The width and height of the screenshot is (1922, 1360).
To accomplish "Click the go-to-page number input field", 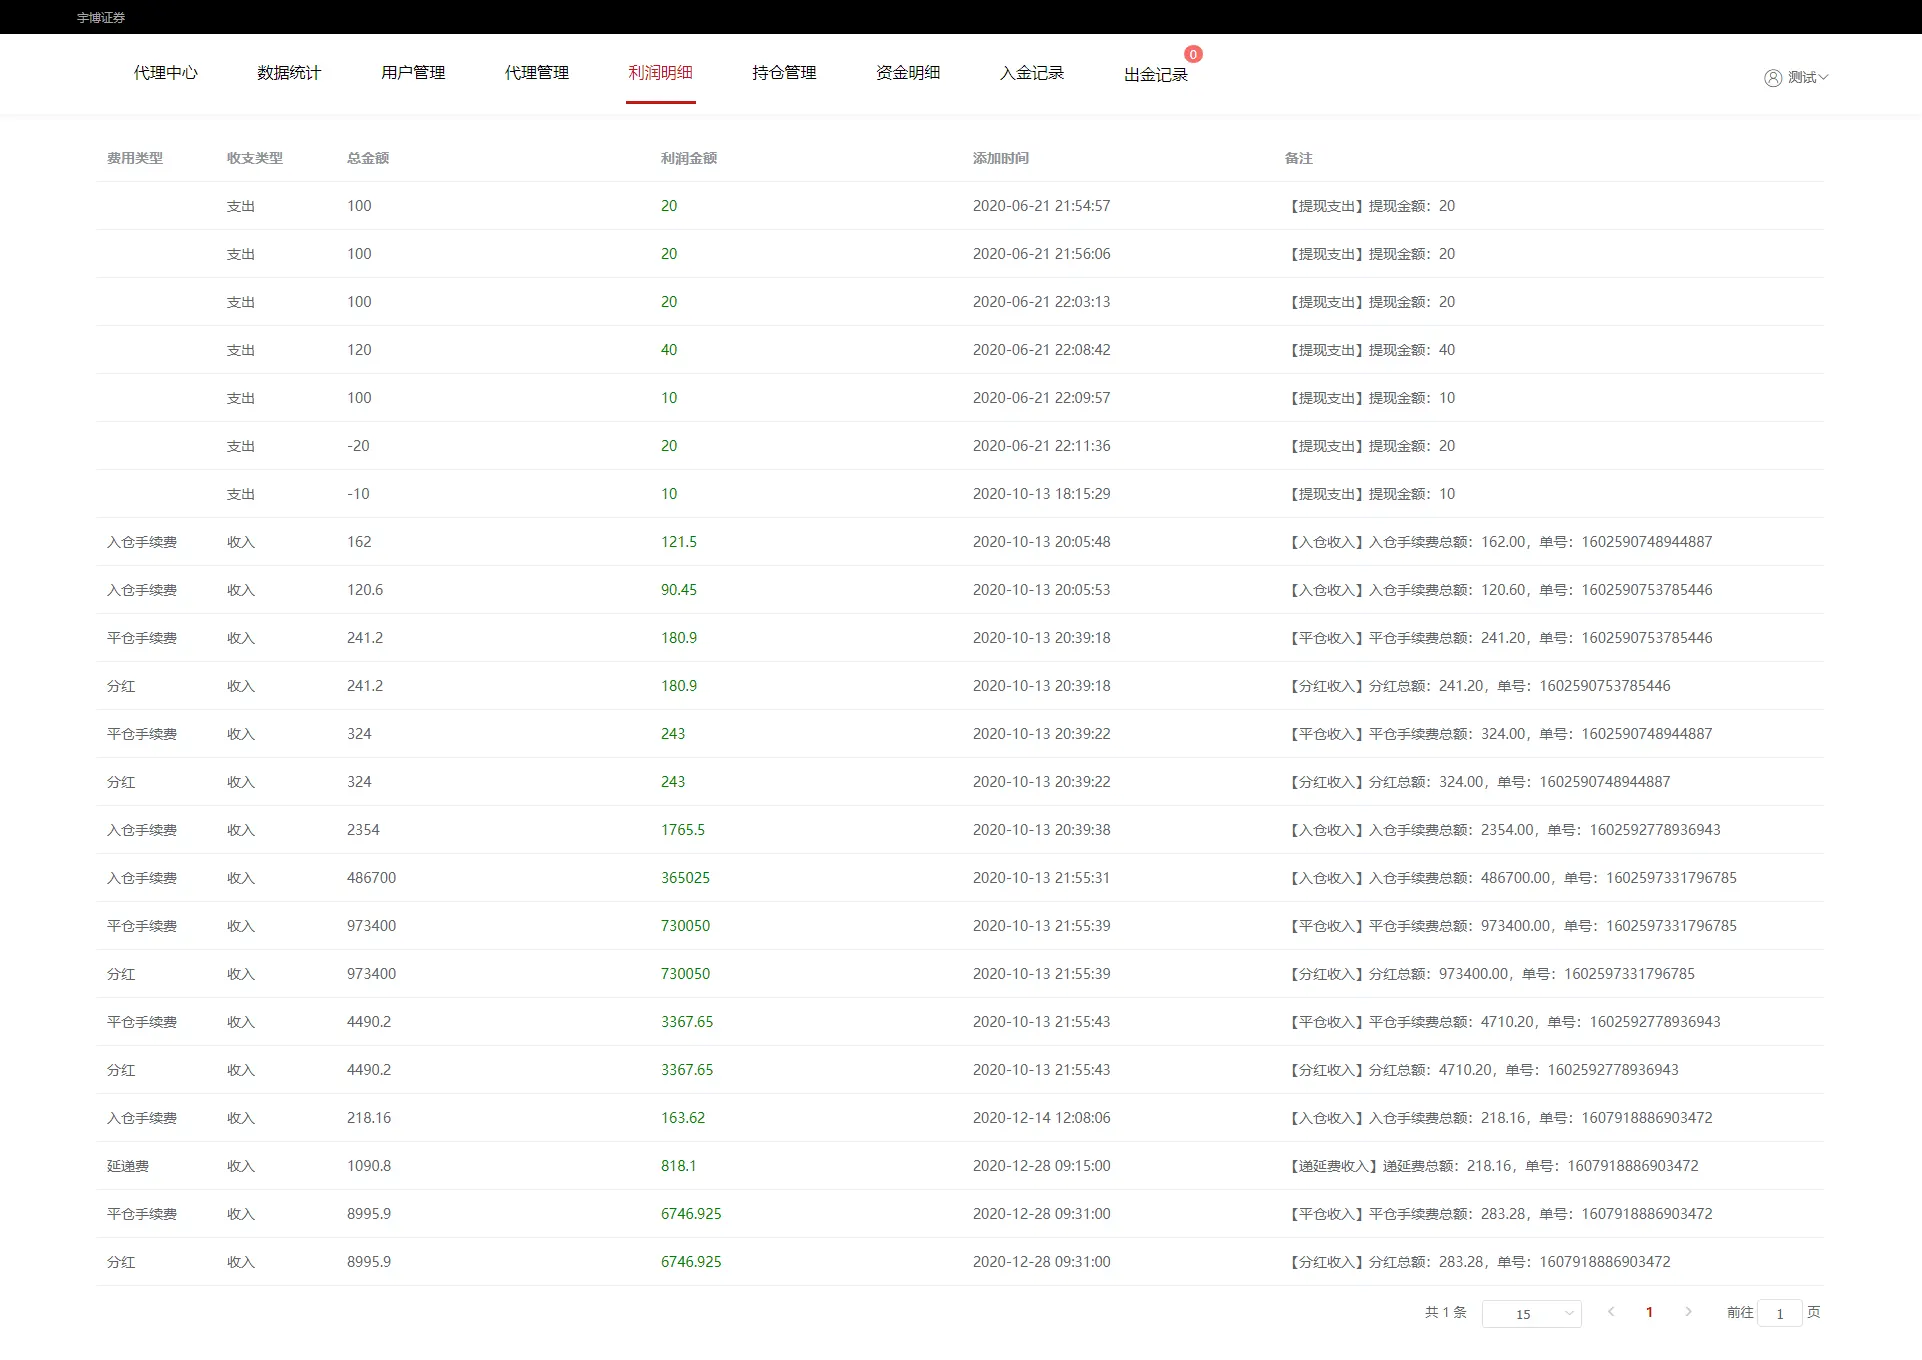I will (x=1779, y=1313).
